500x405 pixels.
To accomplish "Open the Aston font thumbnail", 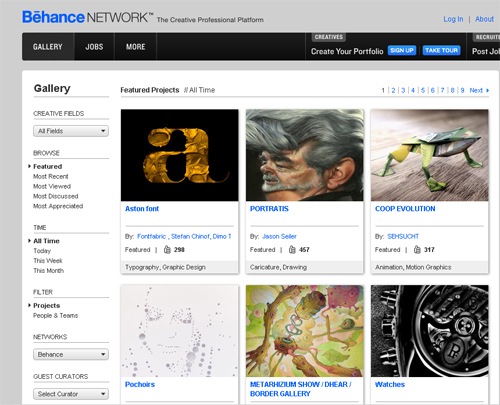I will [x=180, y=155].
